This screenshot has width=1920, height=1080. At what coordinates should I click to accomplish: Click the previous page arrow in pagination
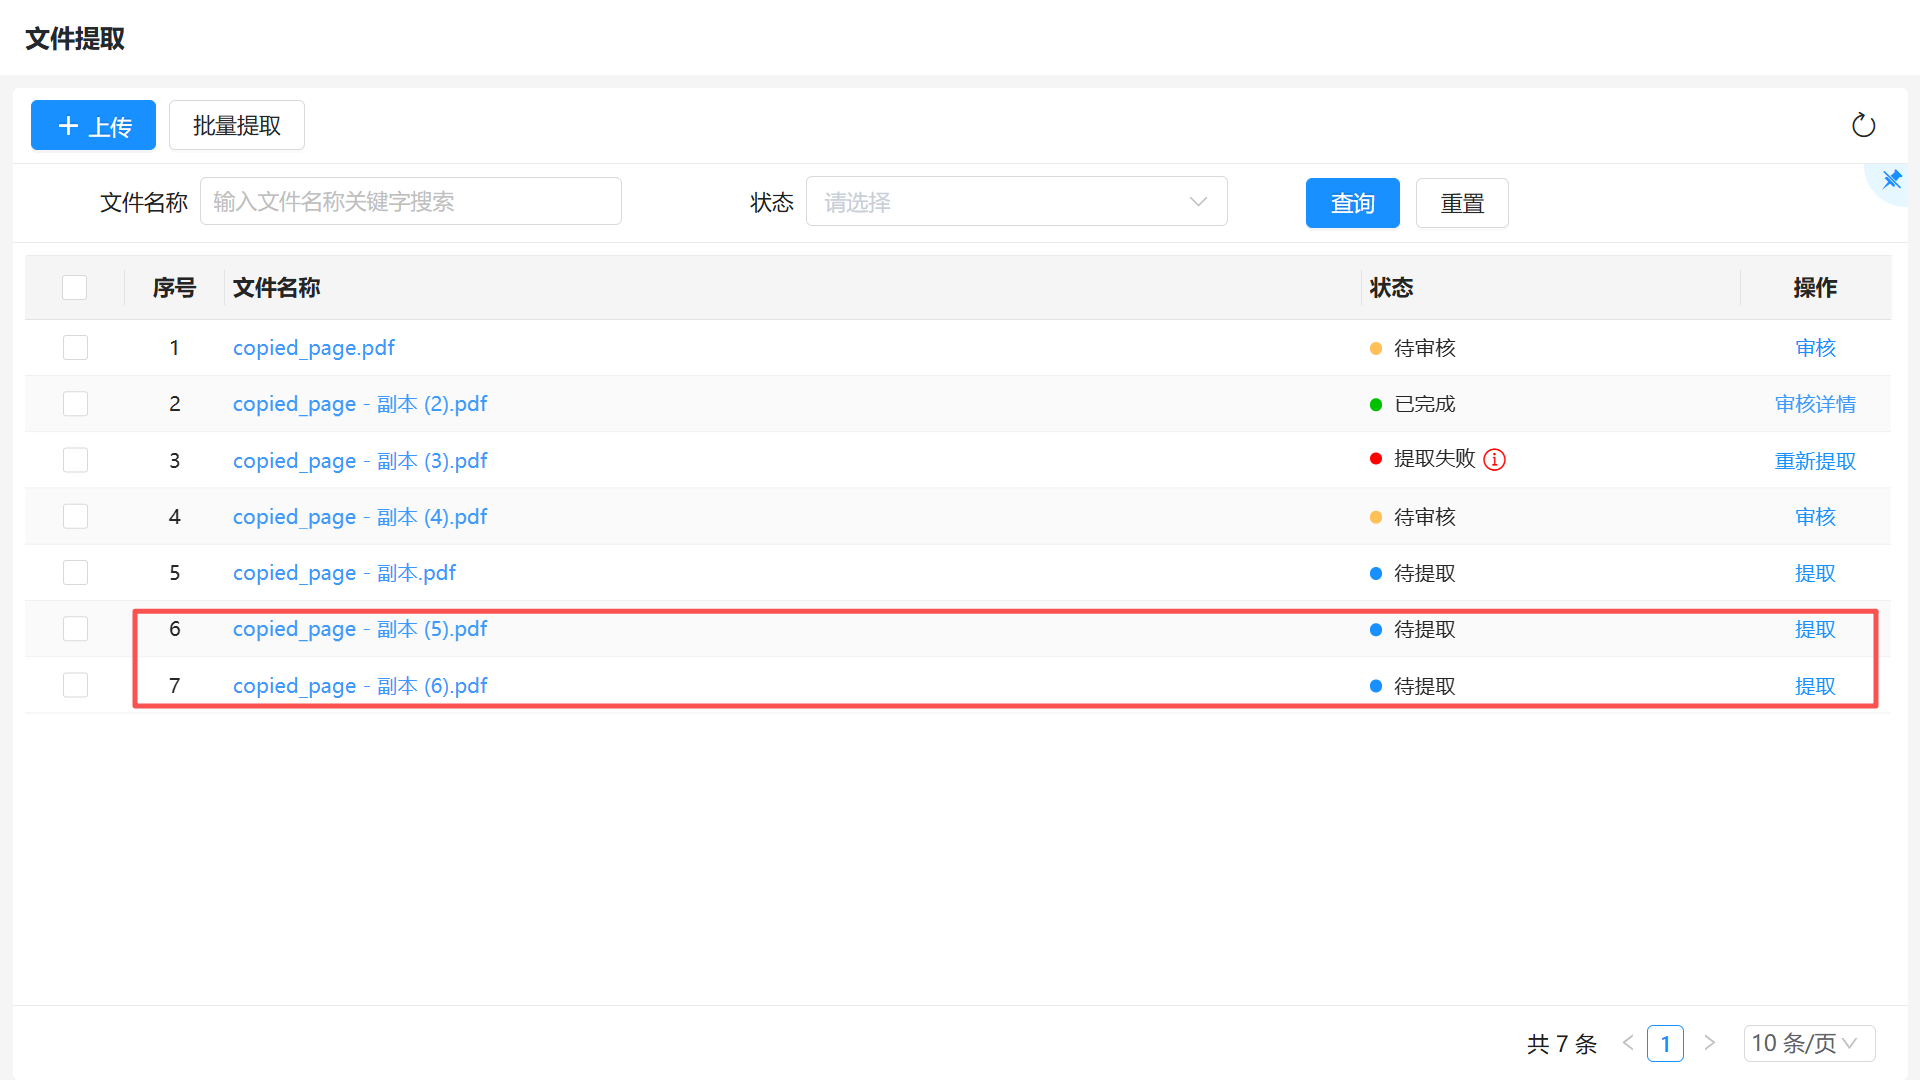tap(1628, 1043)
